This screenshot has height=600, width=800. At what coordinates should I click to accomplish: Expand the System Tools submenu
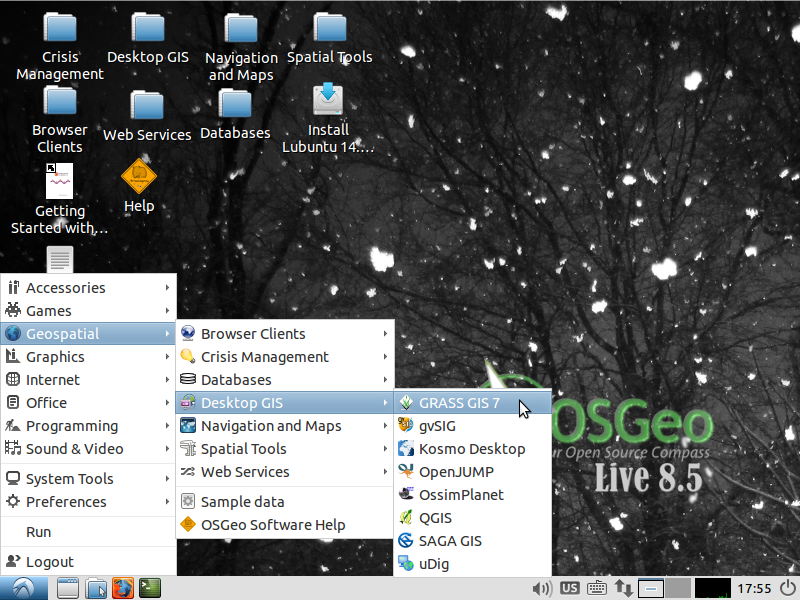[x=88, y=479]
